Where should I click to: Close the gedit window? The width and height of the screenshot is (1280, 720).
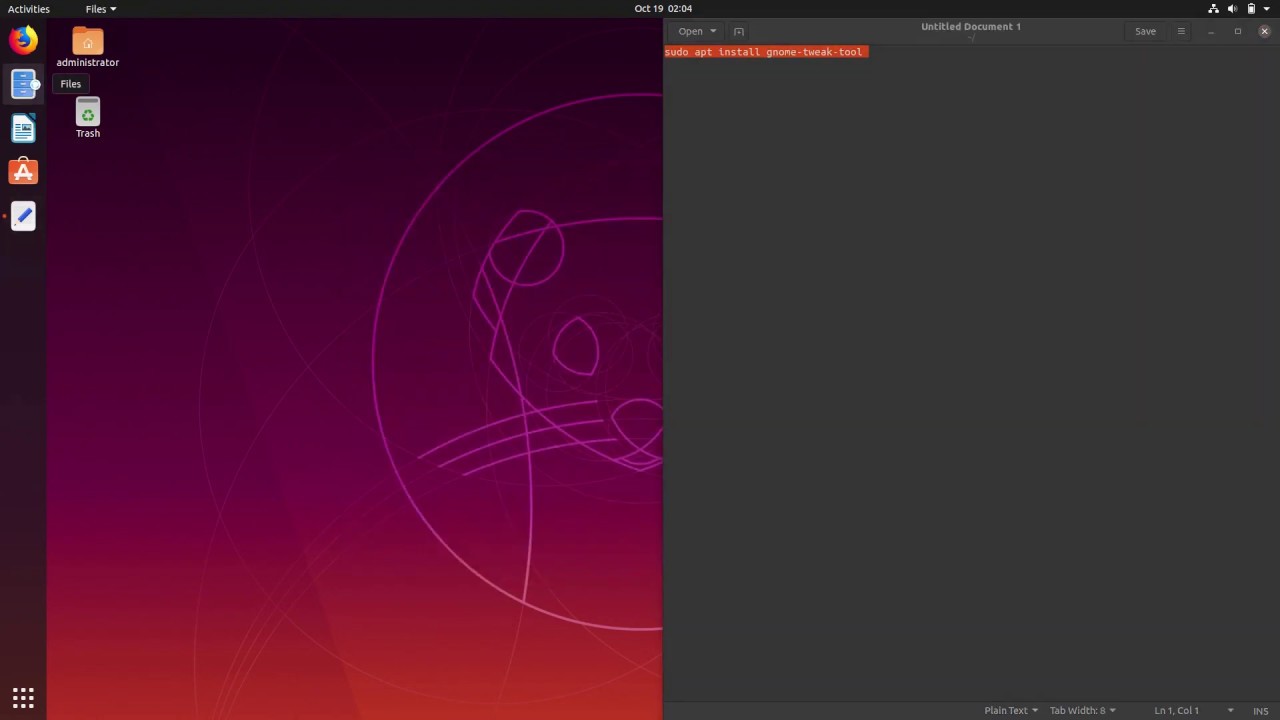tap(1265, 31)
